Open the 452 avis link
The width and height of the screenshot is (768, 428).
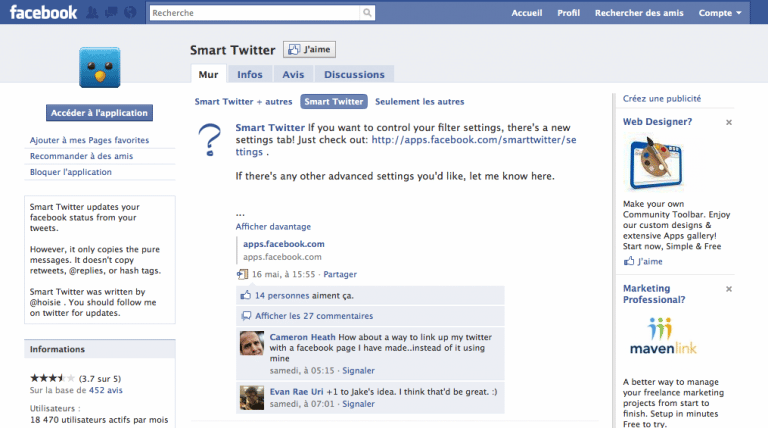point(105,390)
